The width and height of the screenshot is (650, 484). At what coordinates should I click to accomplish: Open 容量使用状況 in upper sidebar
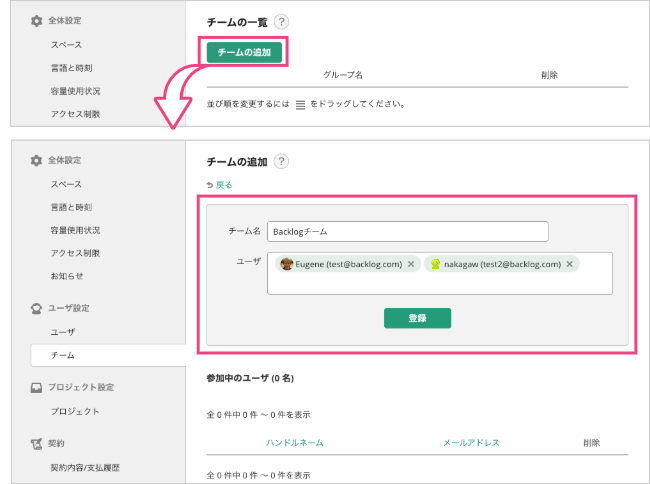(x=75, y=91)
